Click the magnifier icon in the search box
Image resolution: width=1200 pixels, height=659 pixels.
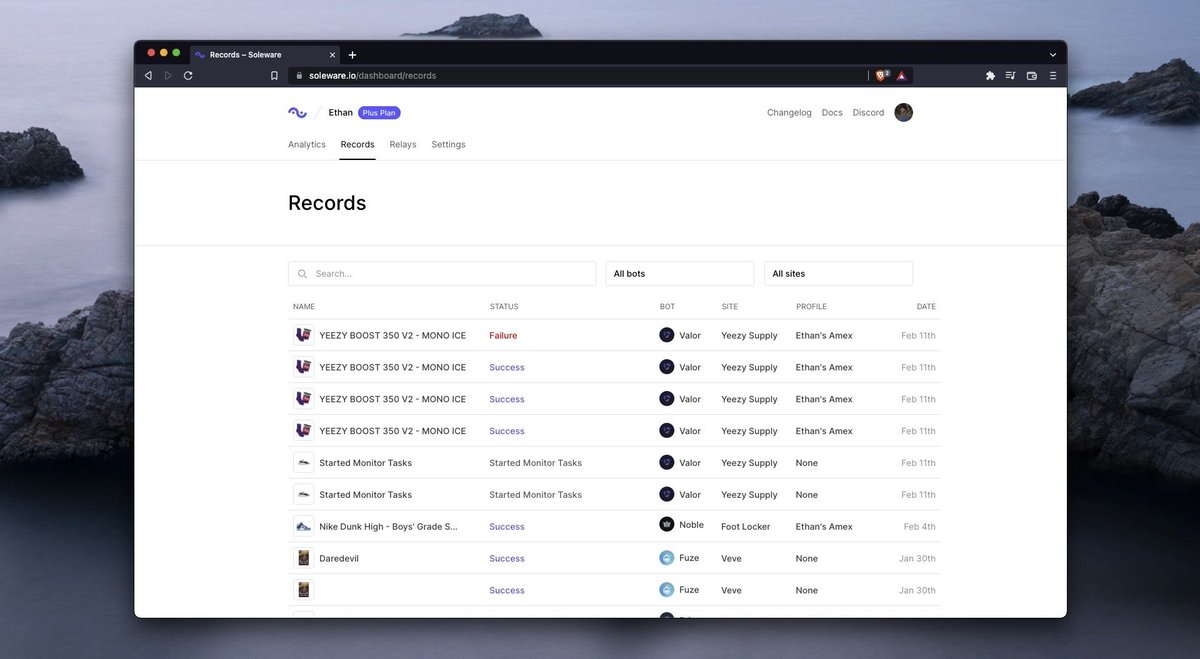click(x=302, y=274)
